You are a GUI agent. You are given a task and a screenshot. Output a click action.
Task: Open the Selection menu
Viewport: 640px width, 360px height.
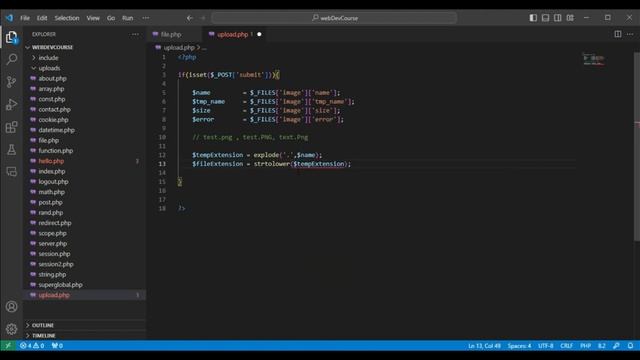tap(67, 18)
